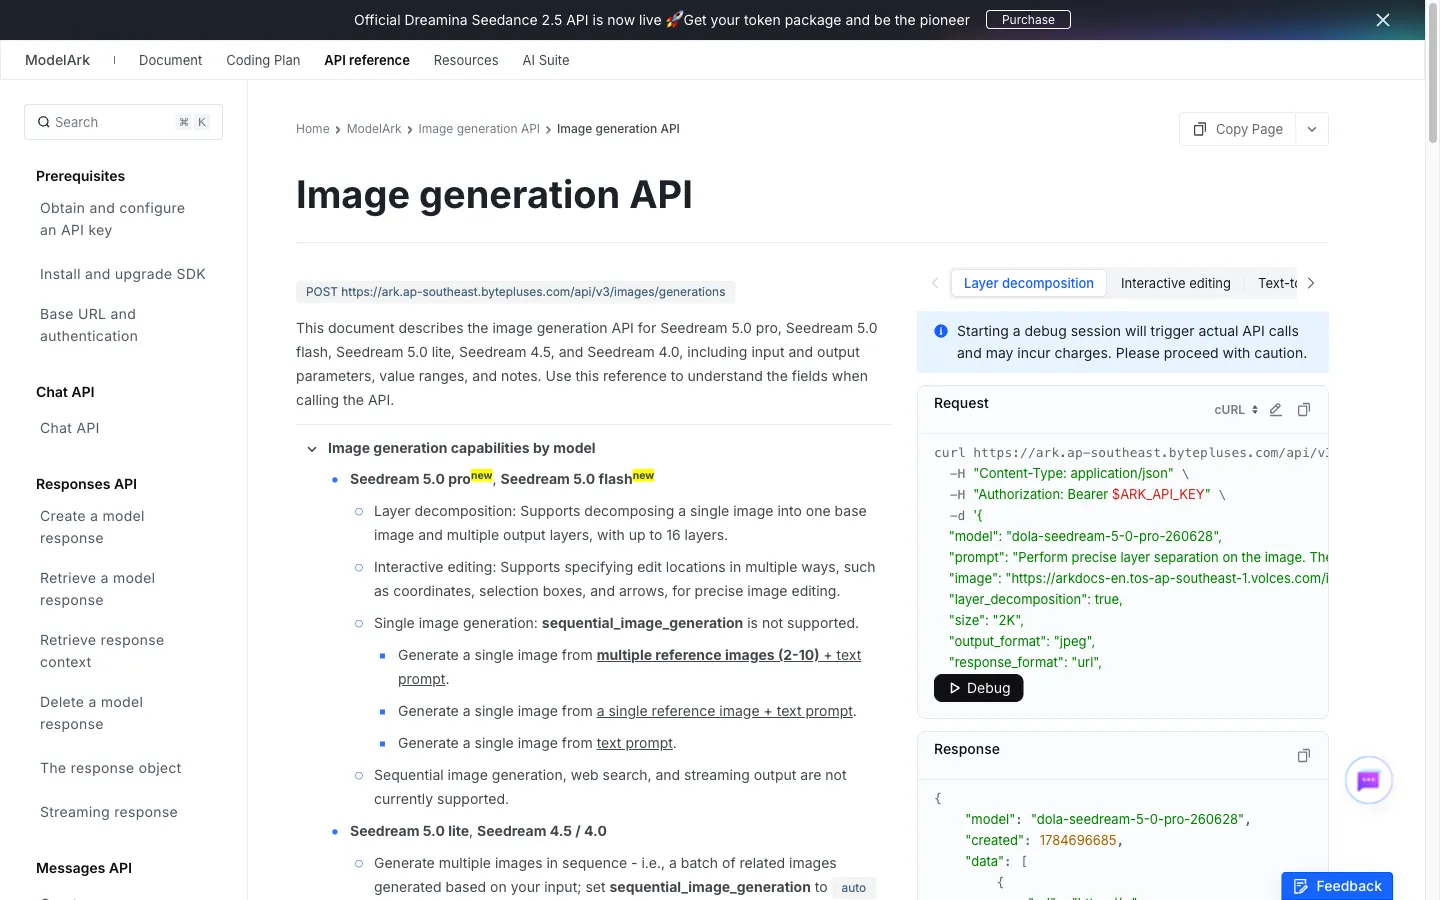Viewport: 1440px width, 900px height.
Task: Open the Resources menu item
Action: 466,60
